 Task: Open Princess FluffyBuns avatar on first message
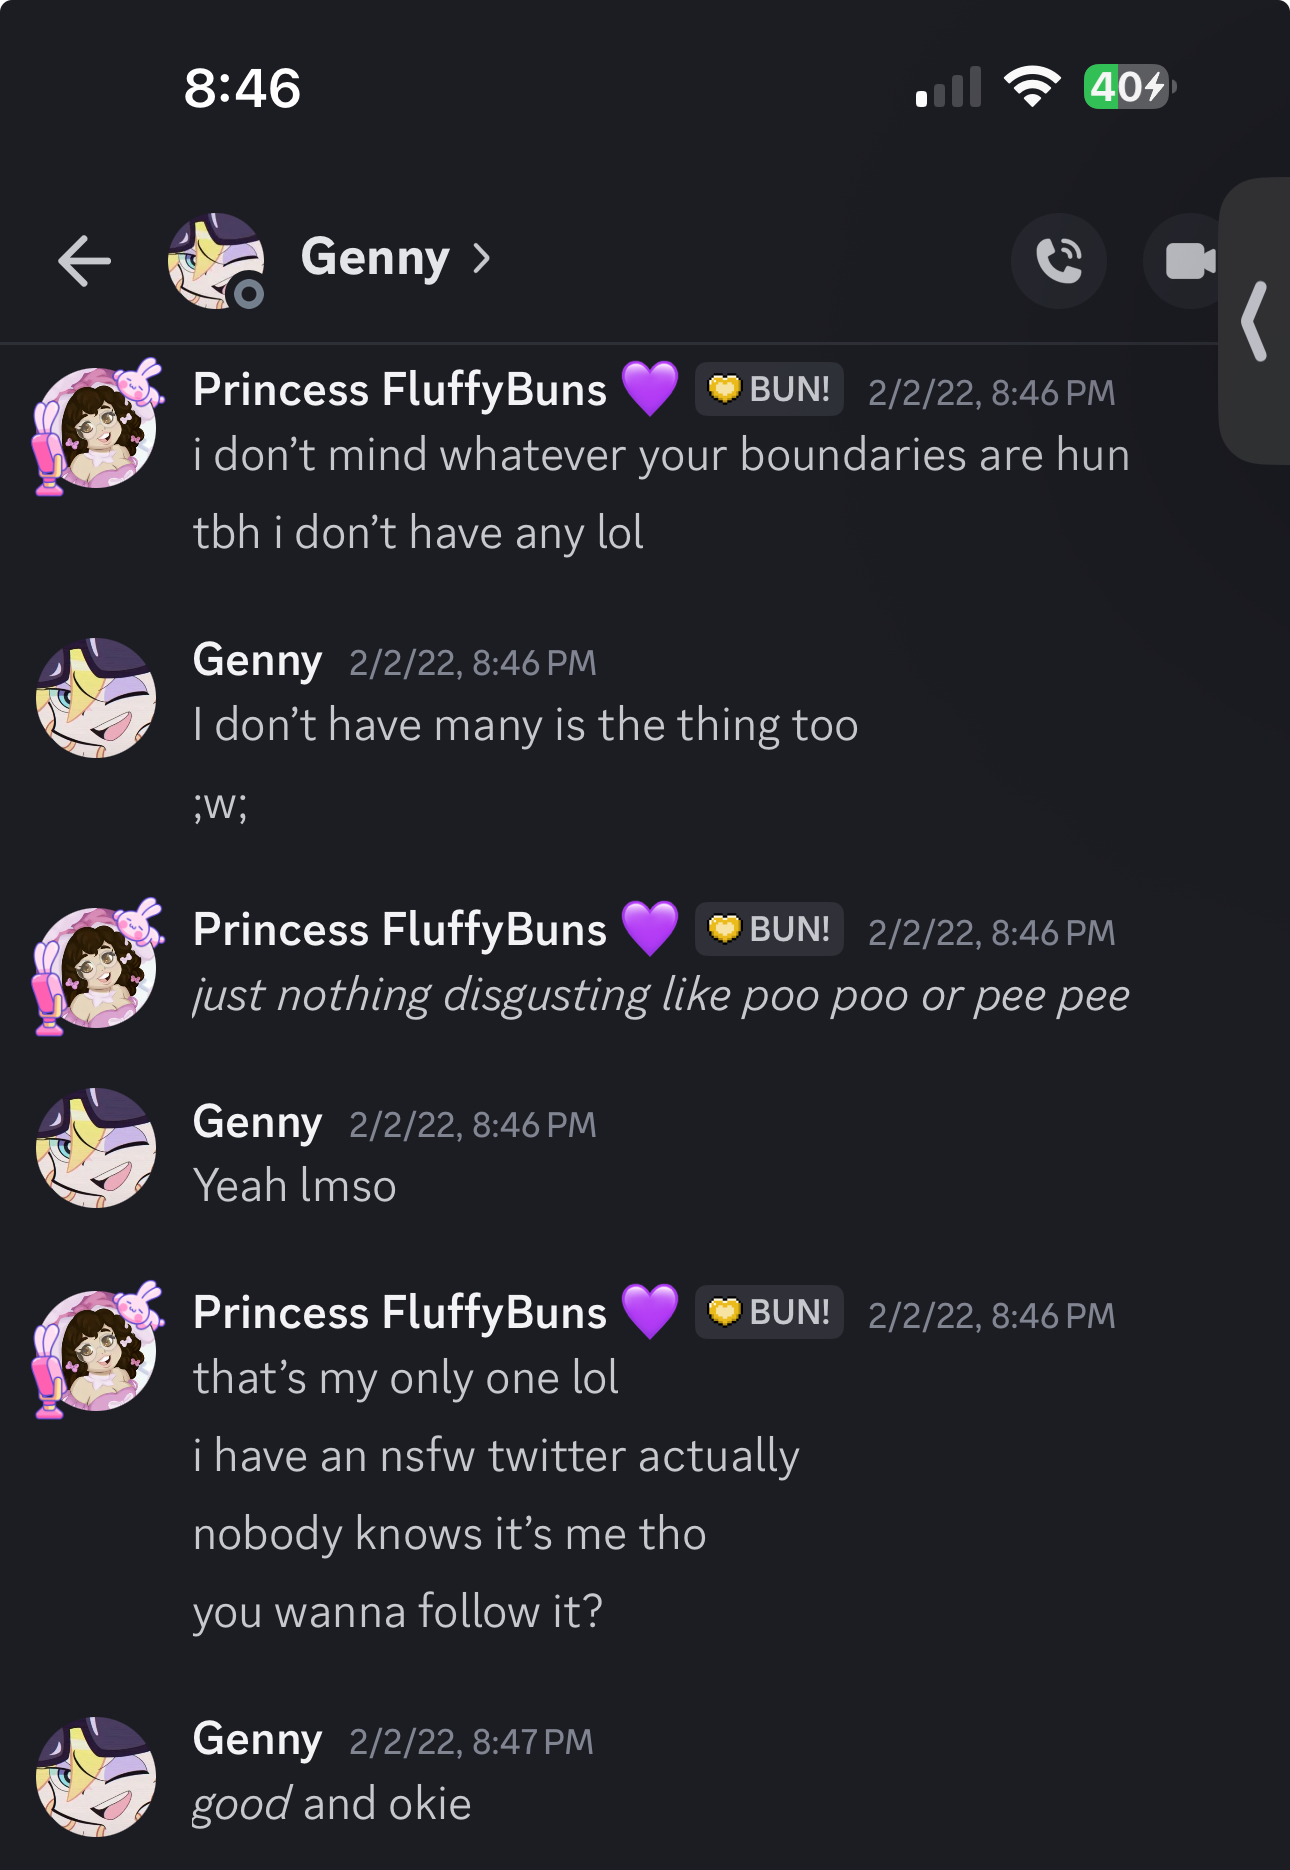96,427
